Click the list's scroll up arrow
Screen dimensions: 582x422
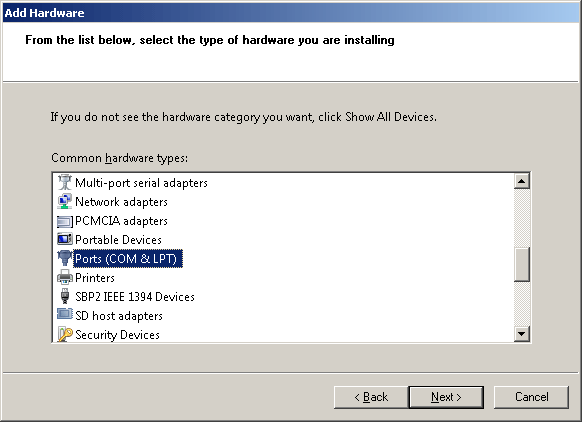521,181
